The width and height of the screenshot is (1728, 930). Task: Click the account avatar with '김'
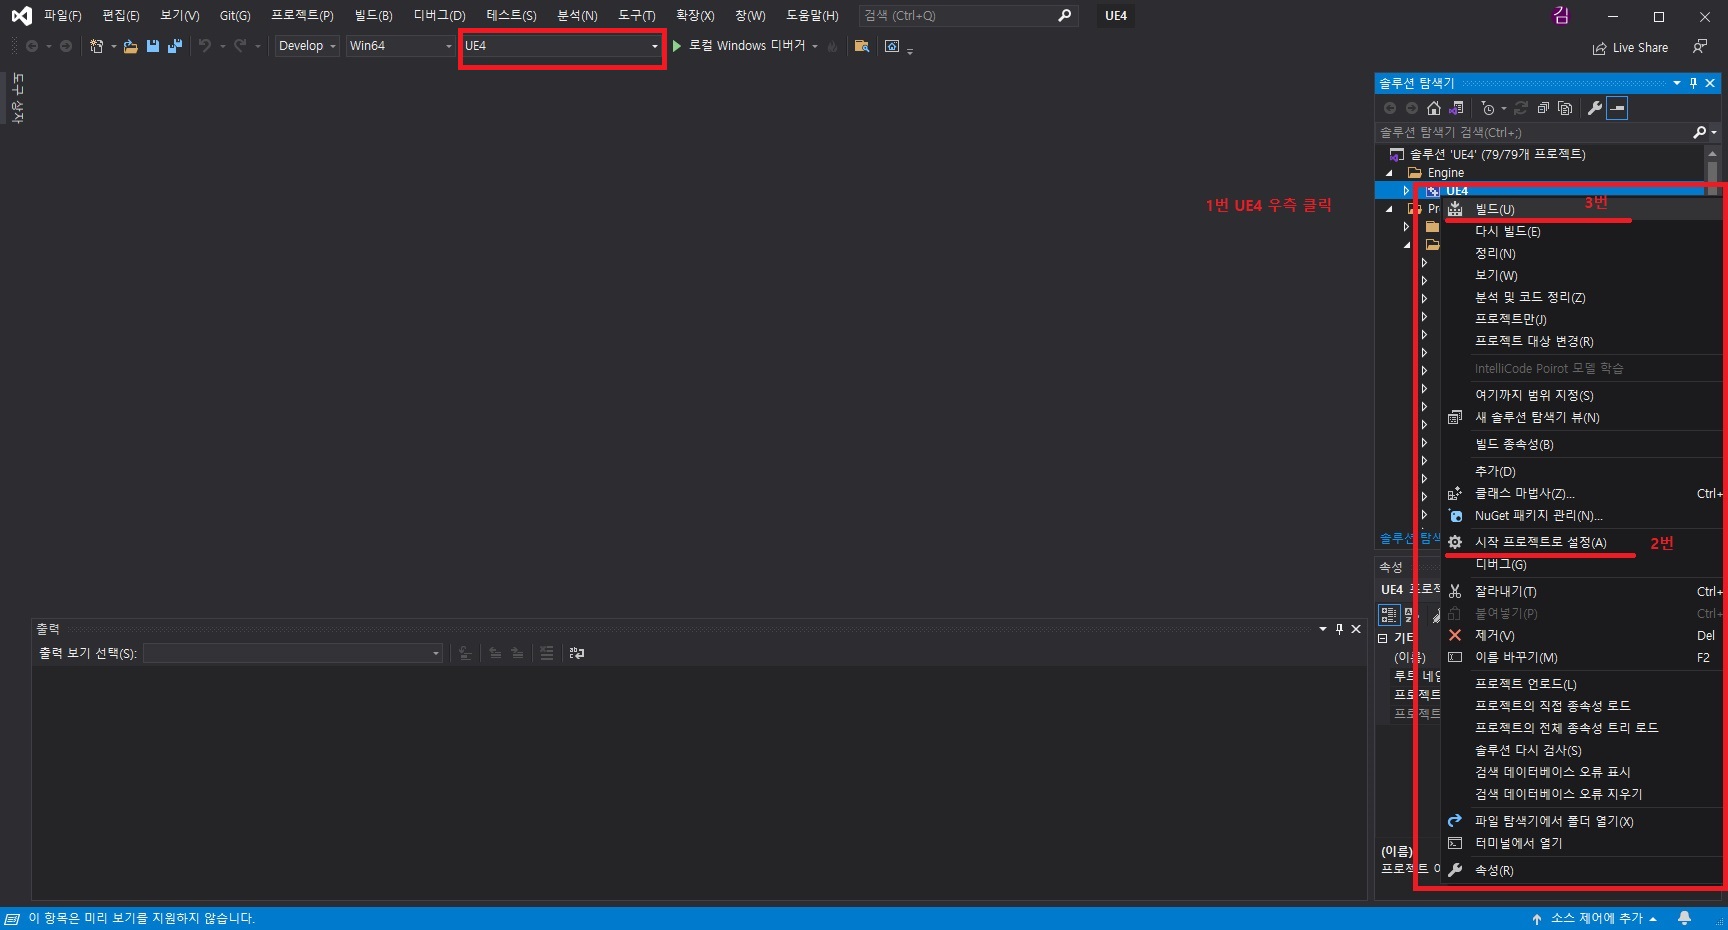point(1561,16)
